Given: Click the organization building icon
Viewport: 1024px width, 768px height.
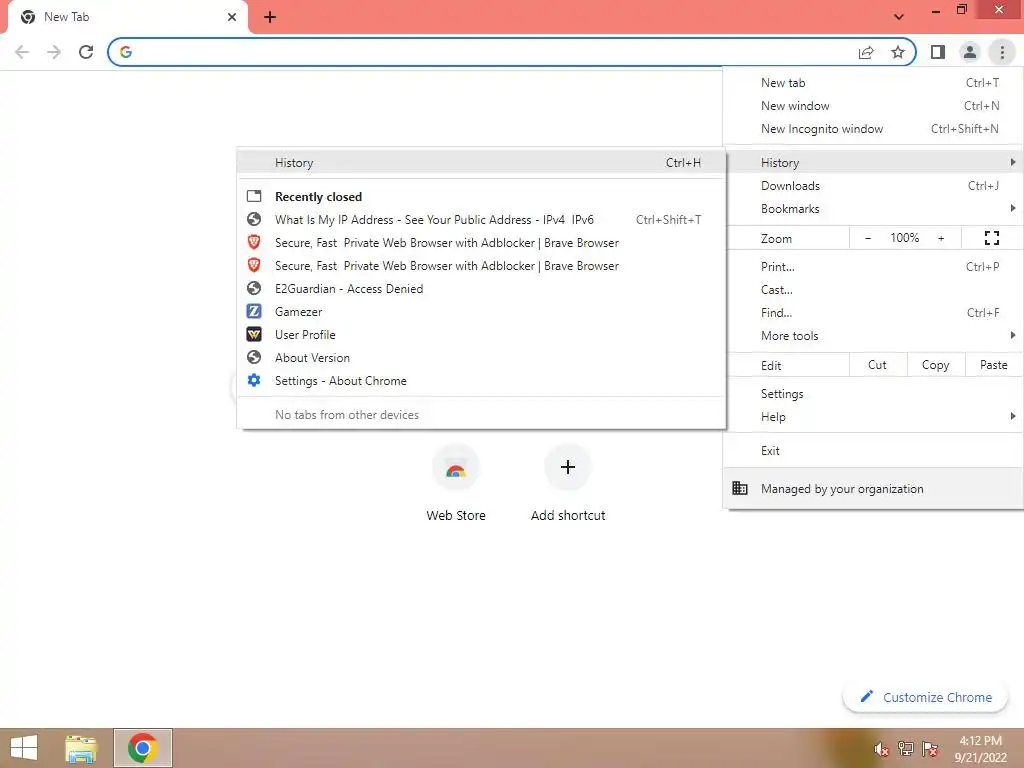Looking at the screenshot, I should click(x=739, y=488).
